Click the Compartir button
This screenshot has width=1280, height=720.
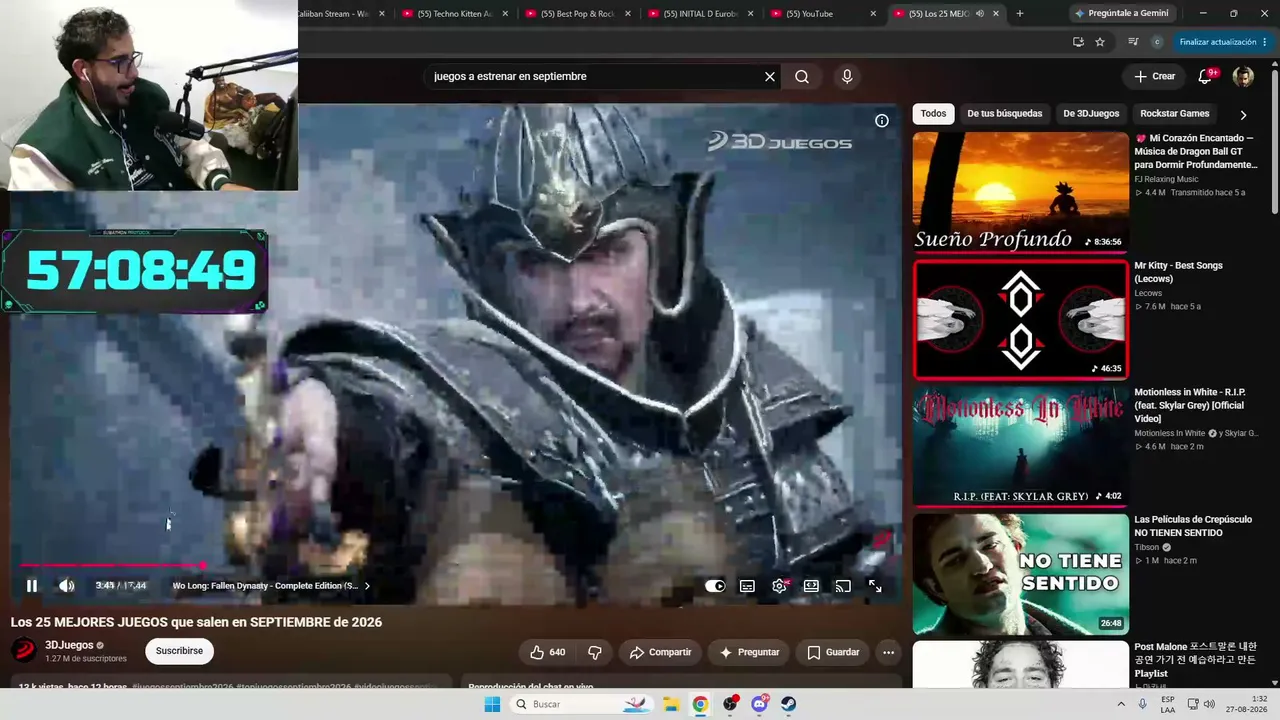[660, 652]
